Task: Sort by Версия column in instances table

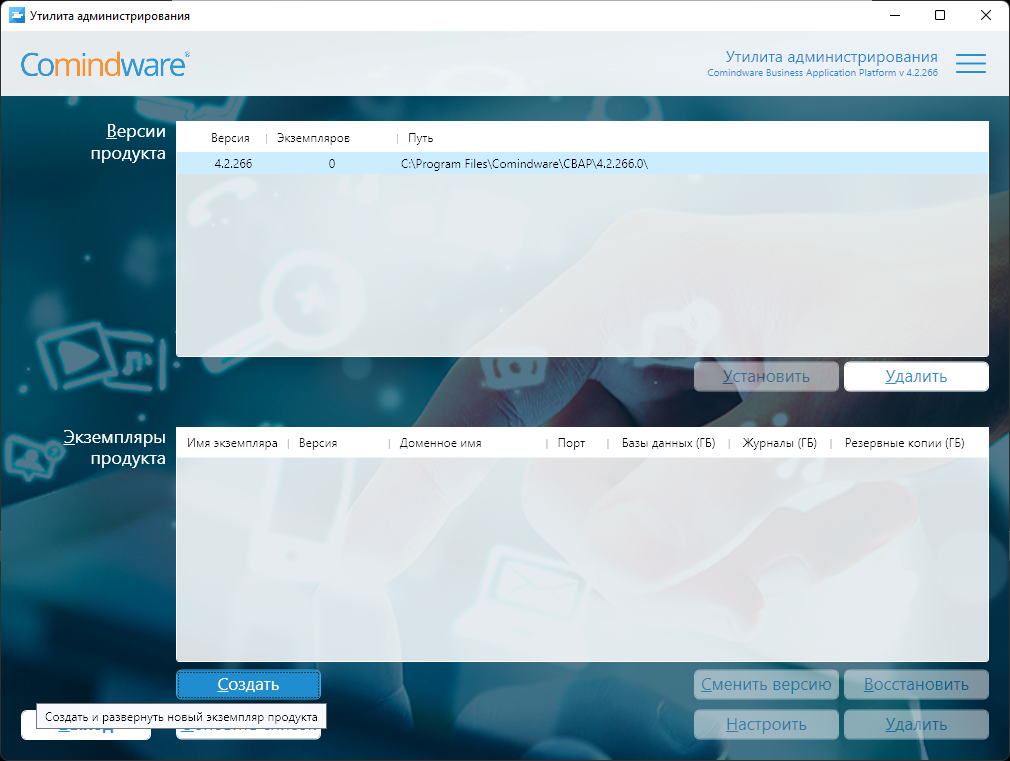Action: click(318, 443)
